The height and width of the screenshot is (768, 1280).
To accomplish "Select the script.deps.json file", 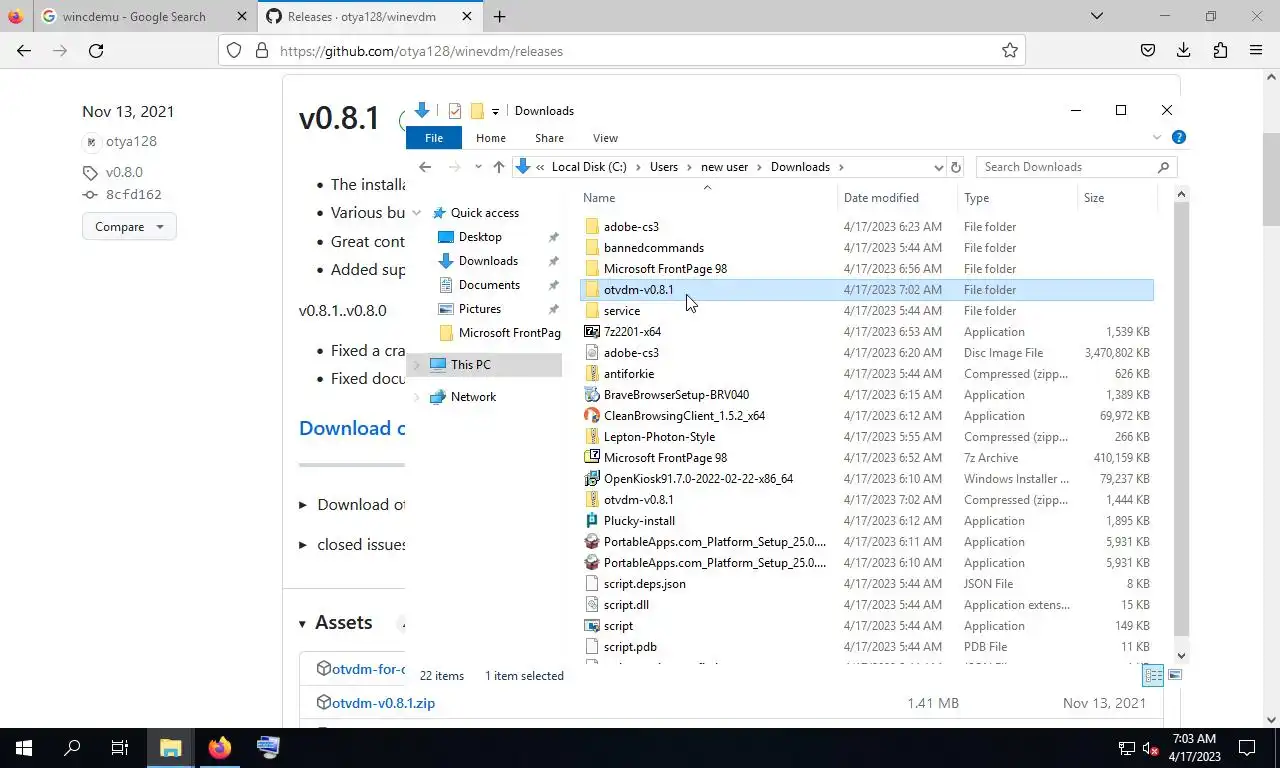I will (645, 583).
